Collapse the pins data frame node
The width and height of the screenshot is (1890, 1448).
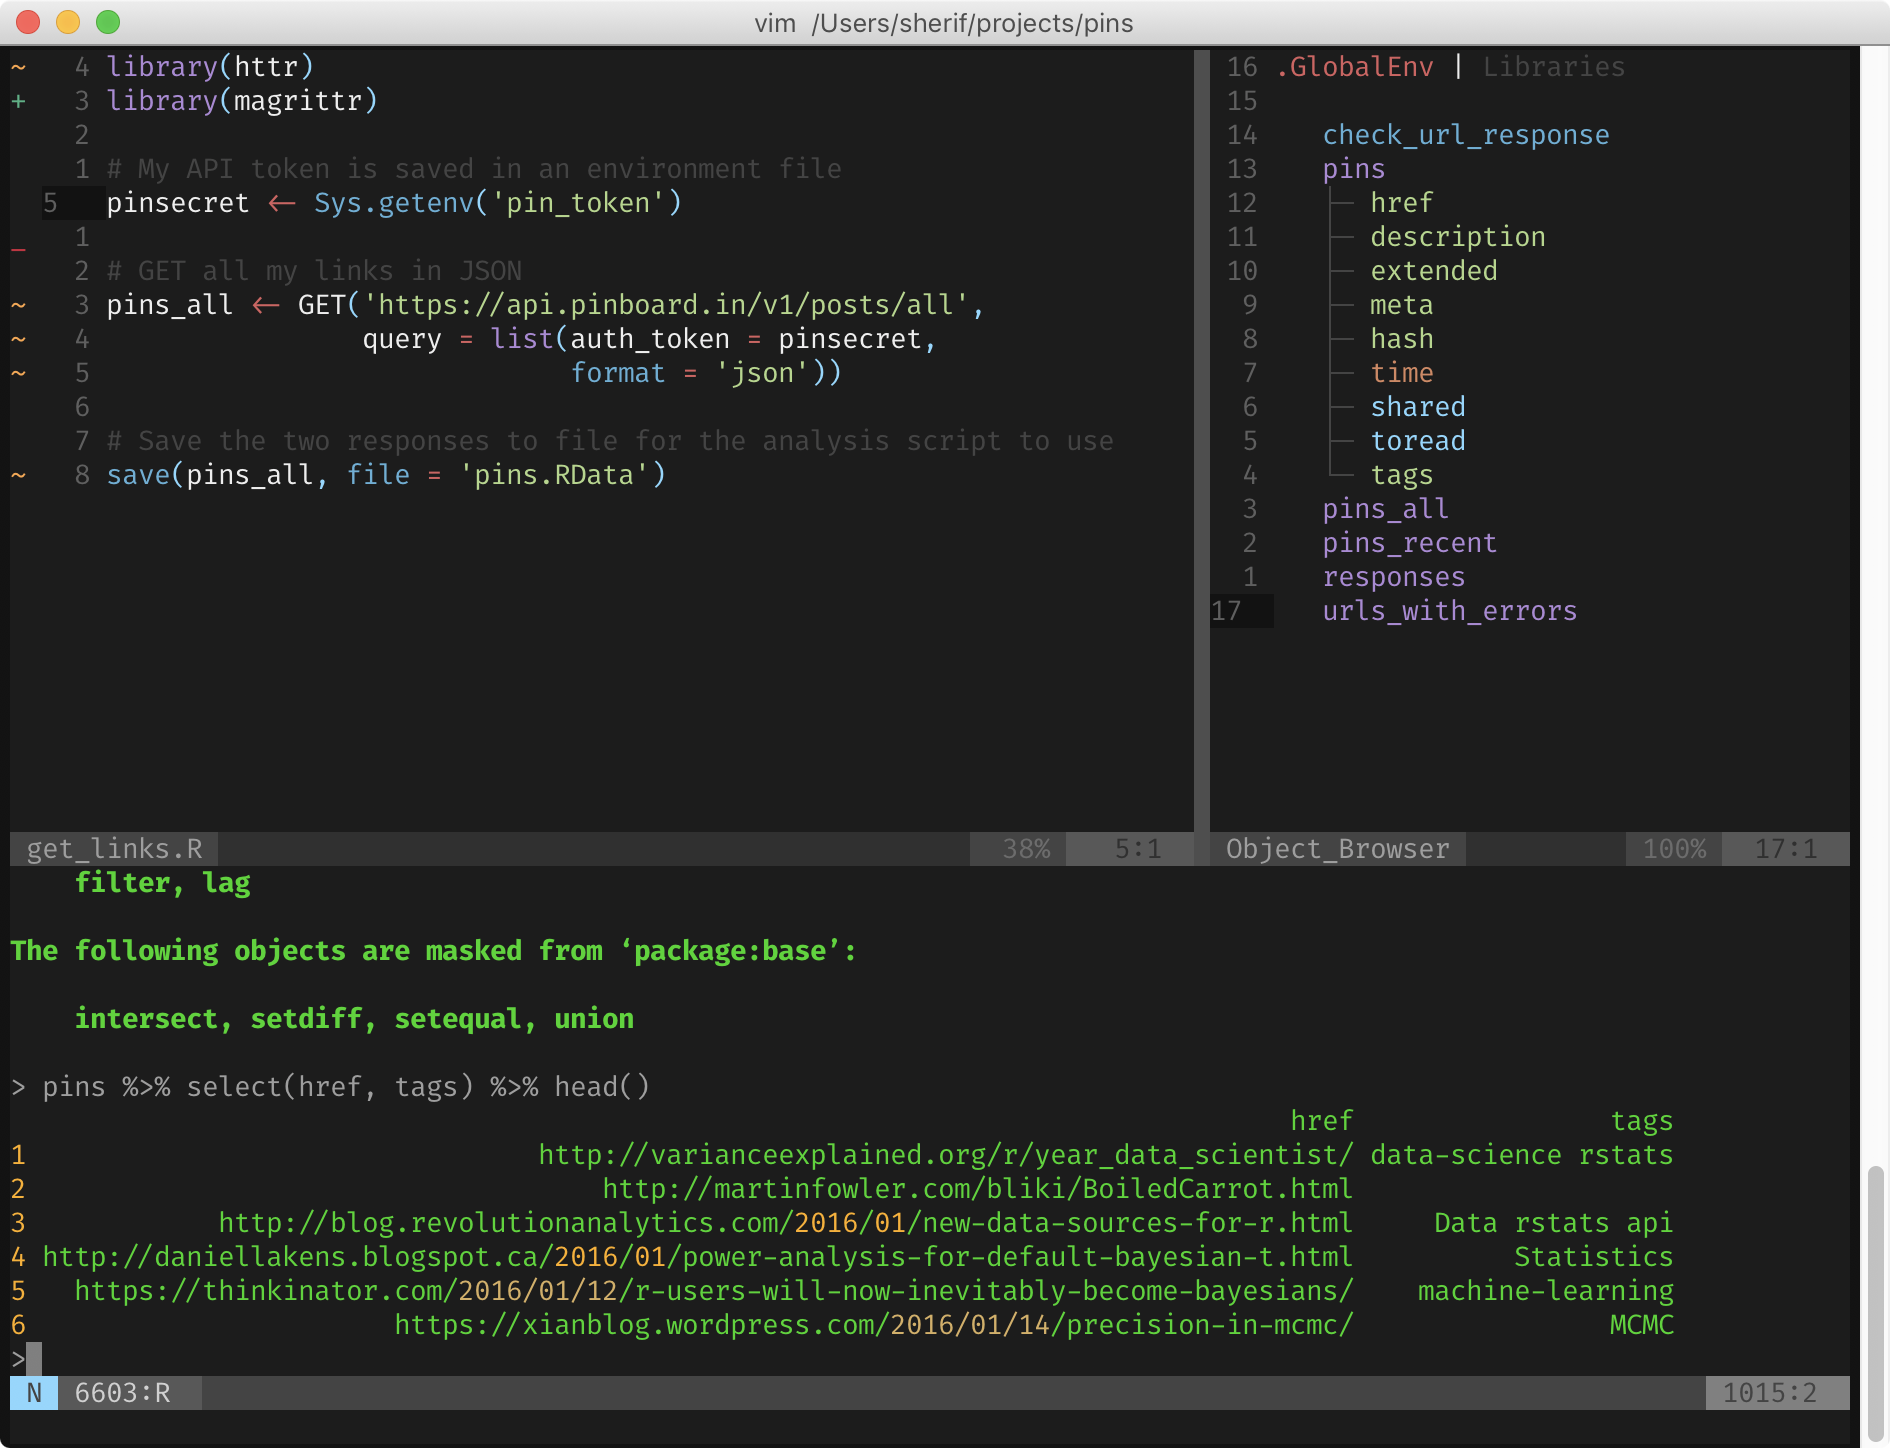(x=1353, y=169)
